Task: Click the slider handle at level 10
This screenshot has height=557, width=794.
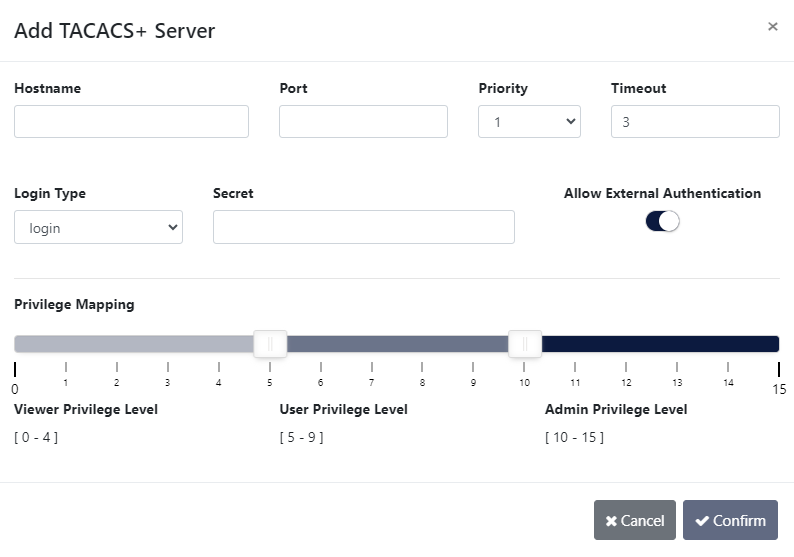Action: pos(525,344)
